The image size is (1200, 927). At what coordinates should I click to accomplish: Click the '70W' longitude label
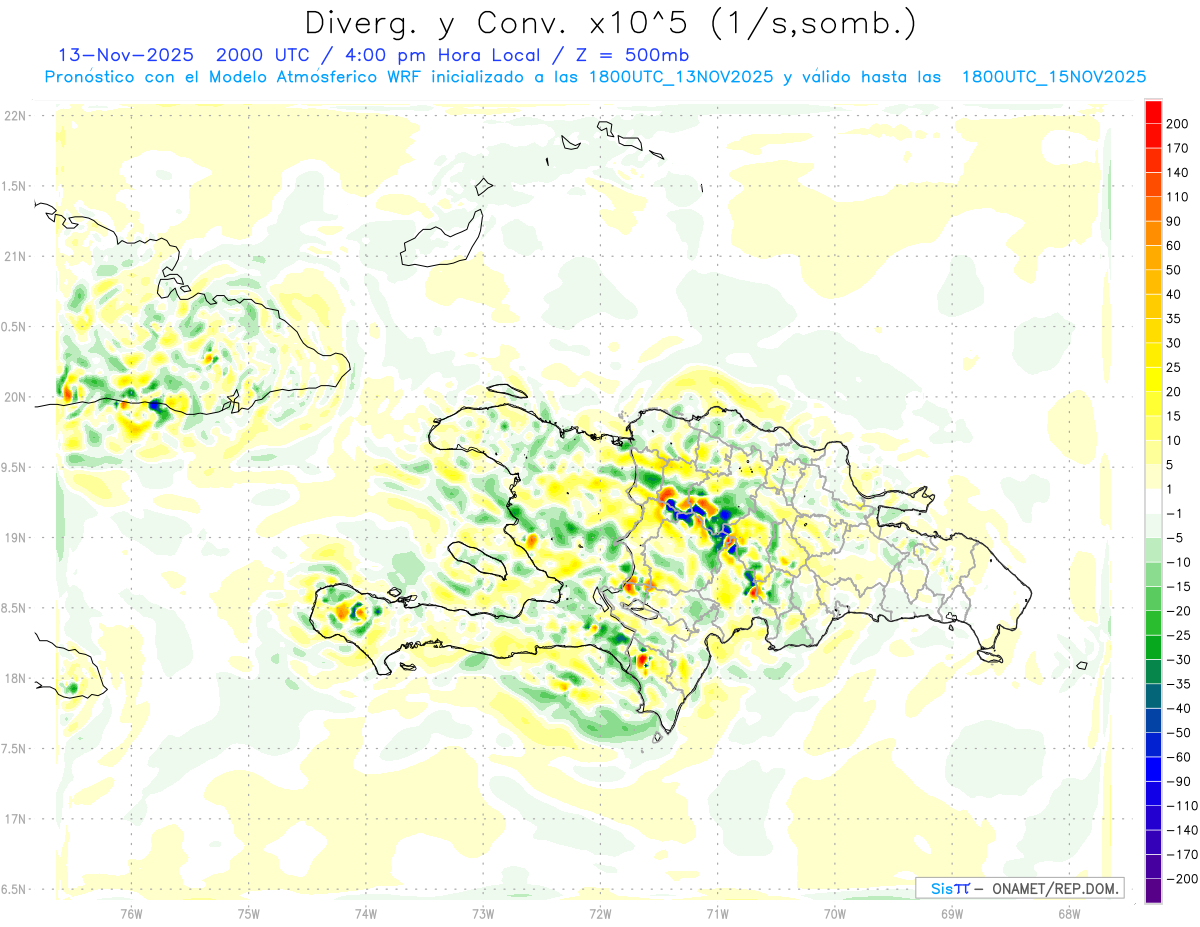[x=835, y=913]
